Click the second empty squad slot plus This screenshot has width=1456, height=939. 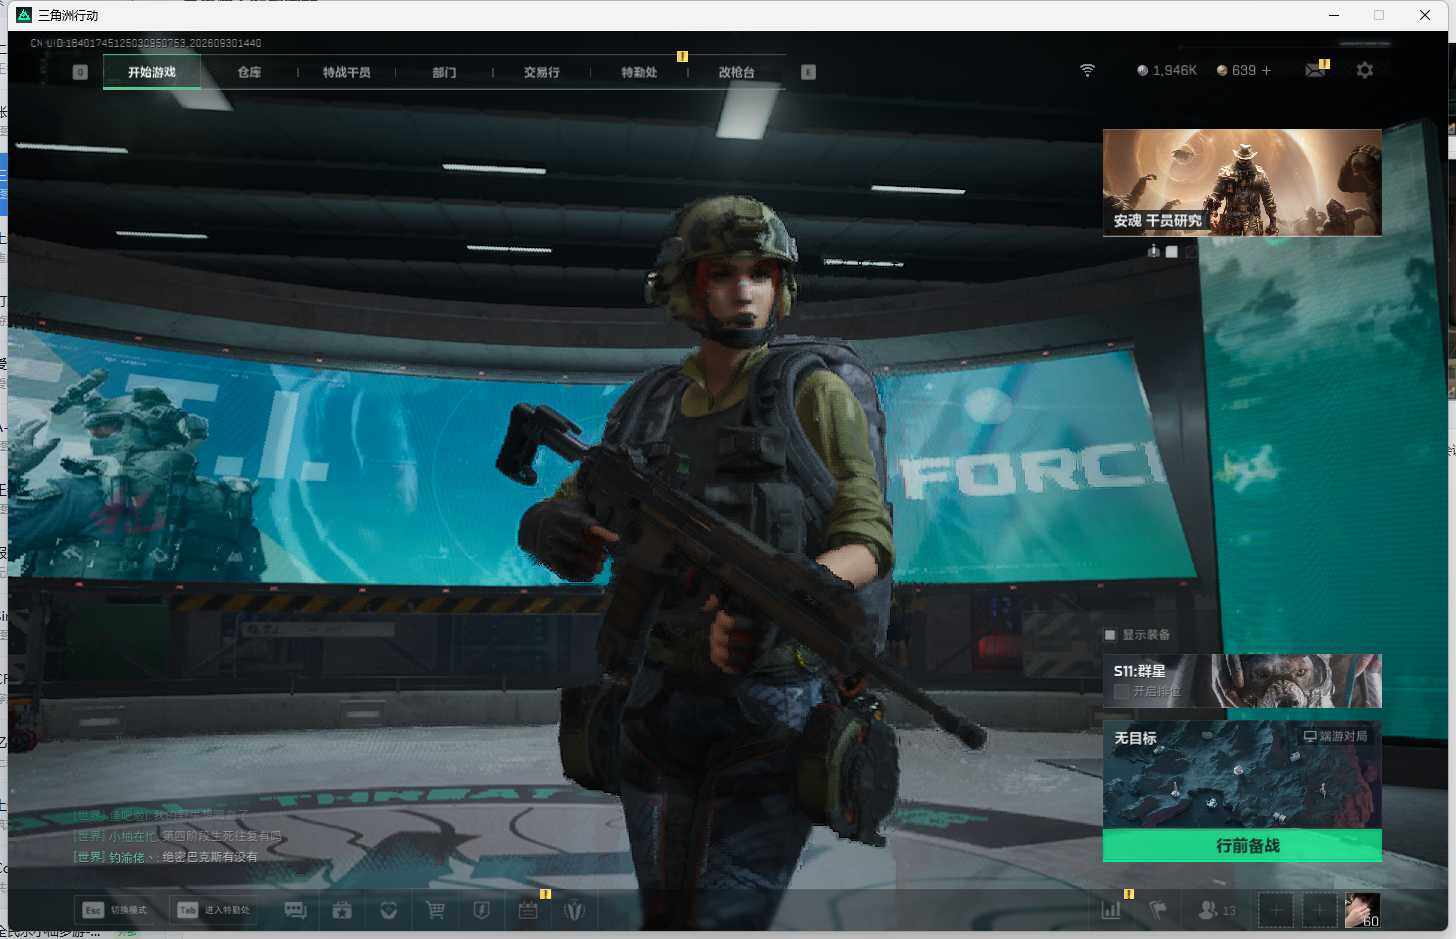point(1319,910)
